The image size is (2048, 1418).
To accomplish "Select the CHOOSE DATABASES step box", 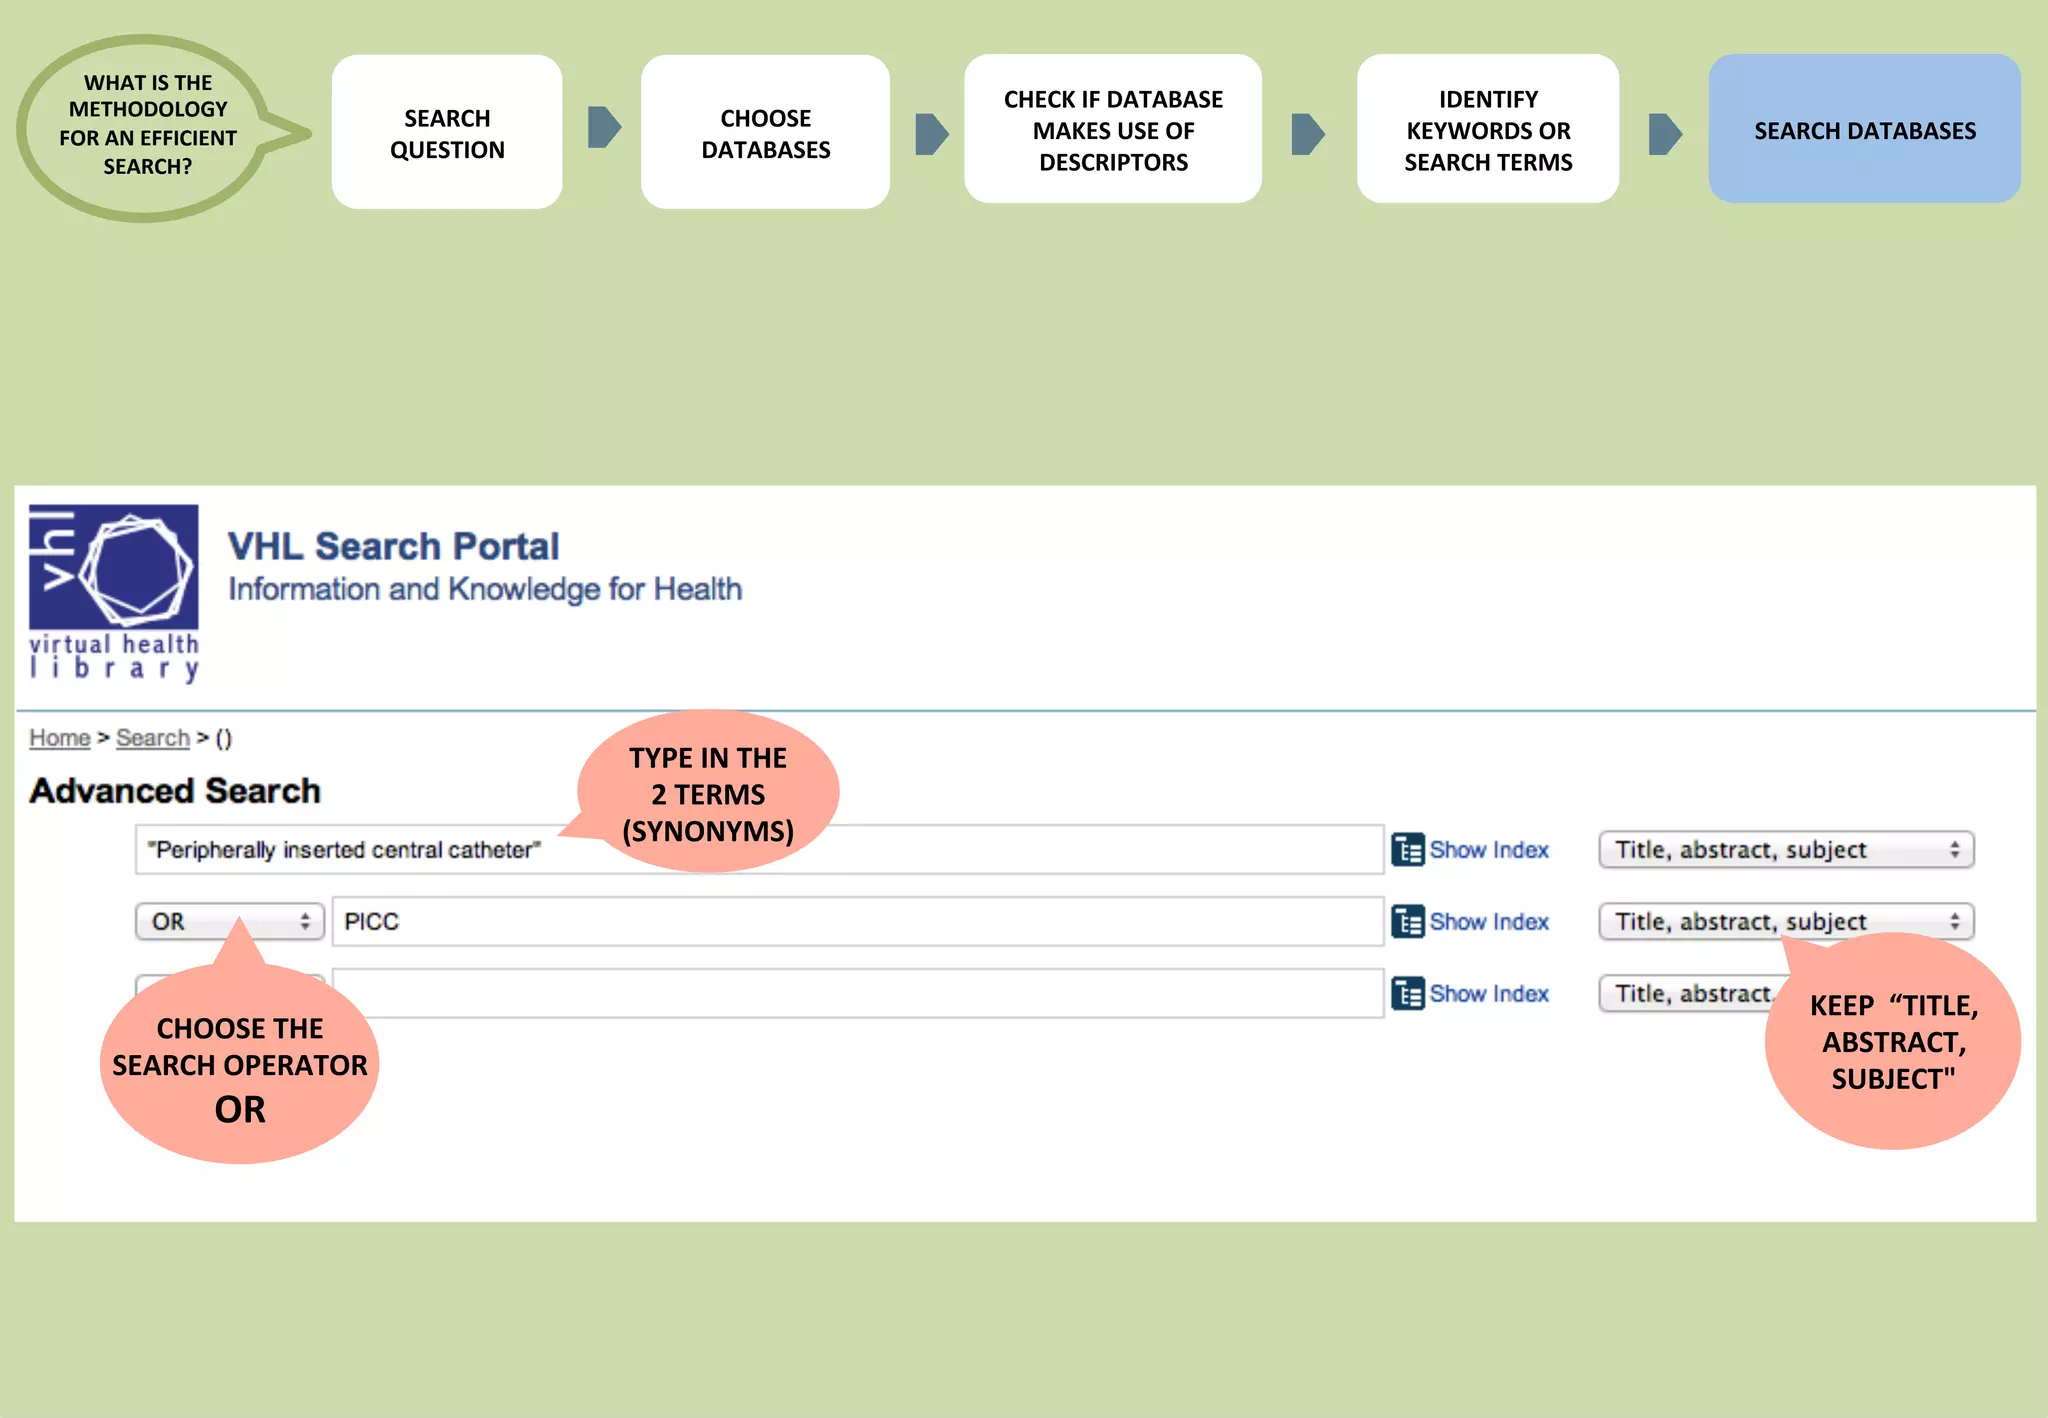I will (x=766, y=132).
